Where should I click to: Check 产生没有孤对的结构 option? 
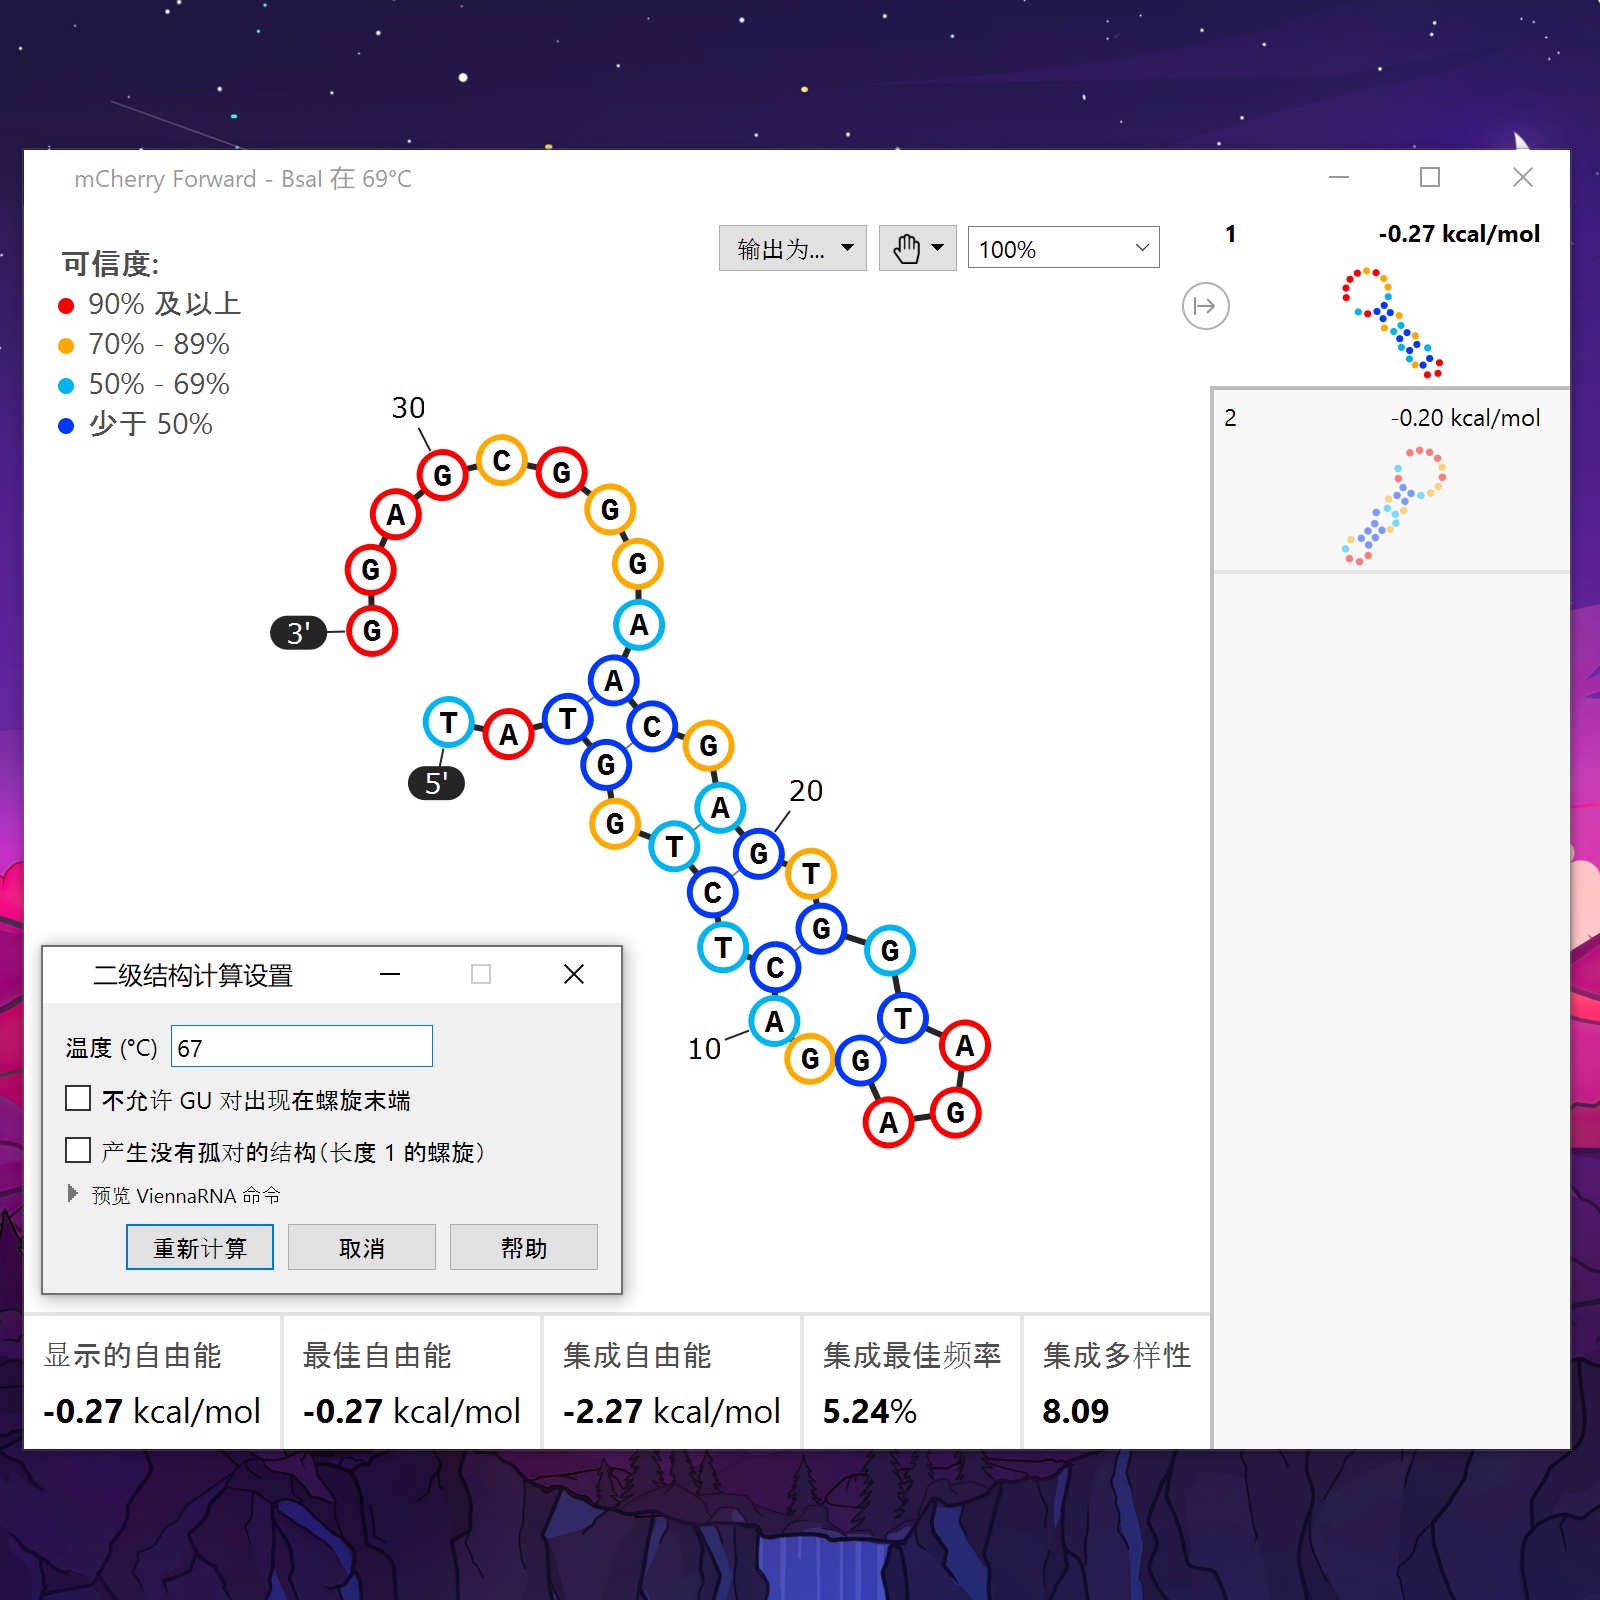click(x=77, y=1150)
